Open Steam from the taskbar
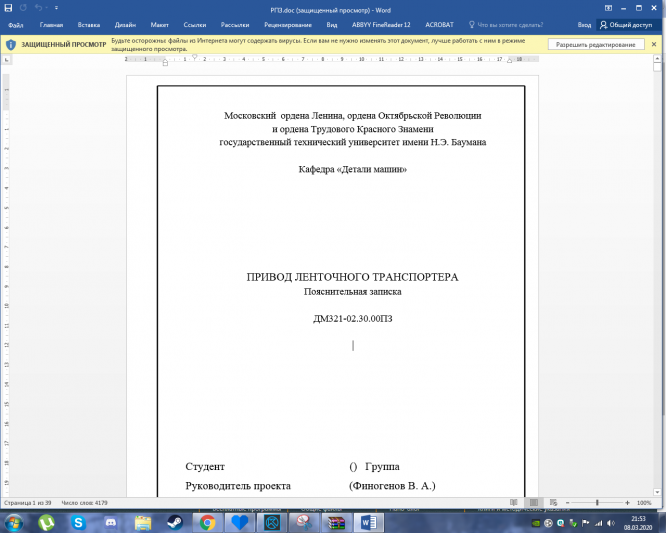 click(175, 522)
